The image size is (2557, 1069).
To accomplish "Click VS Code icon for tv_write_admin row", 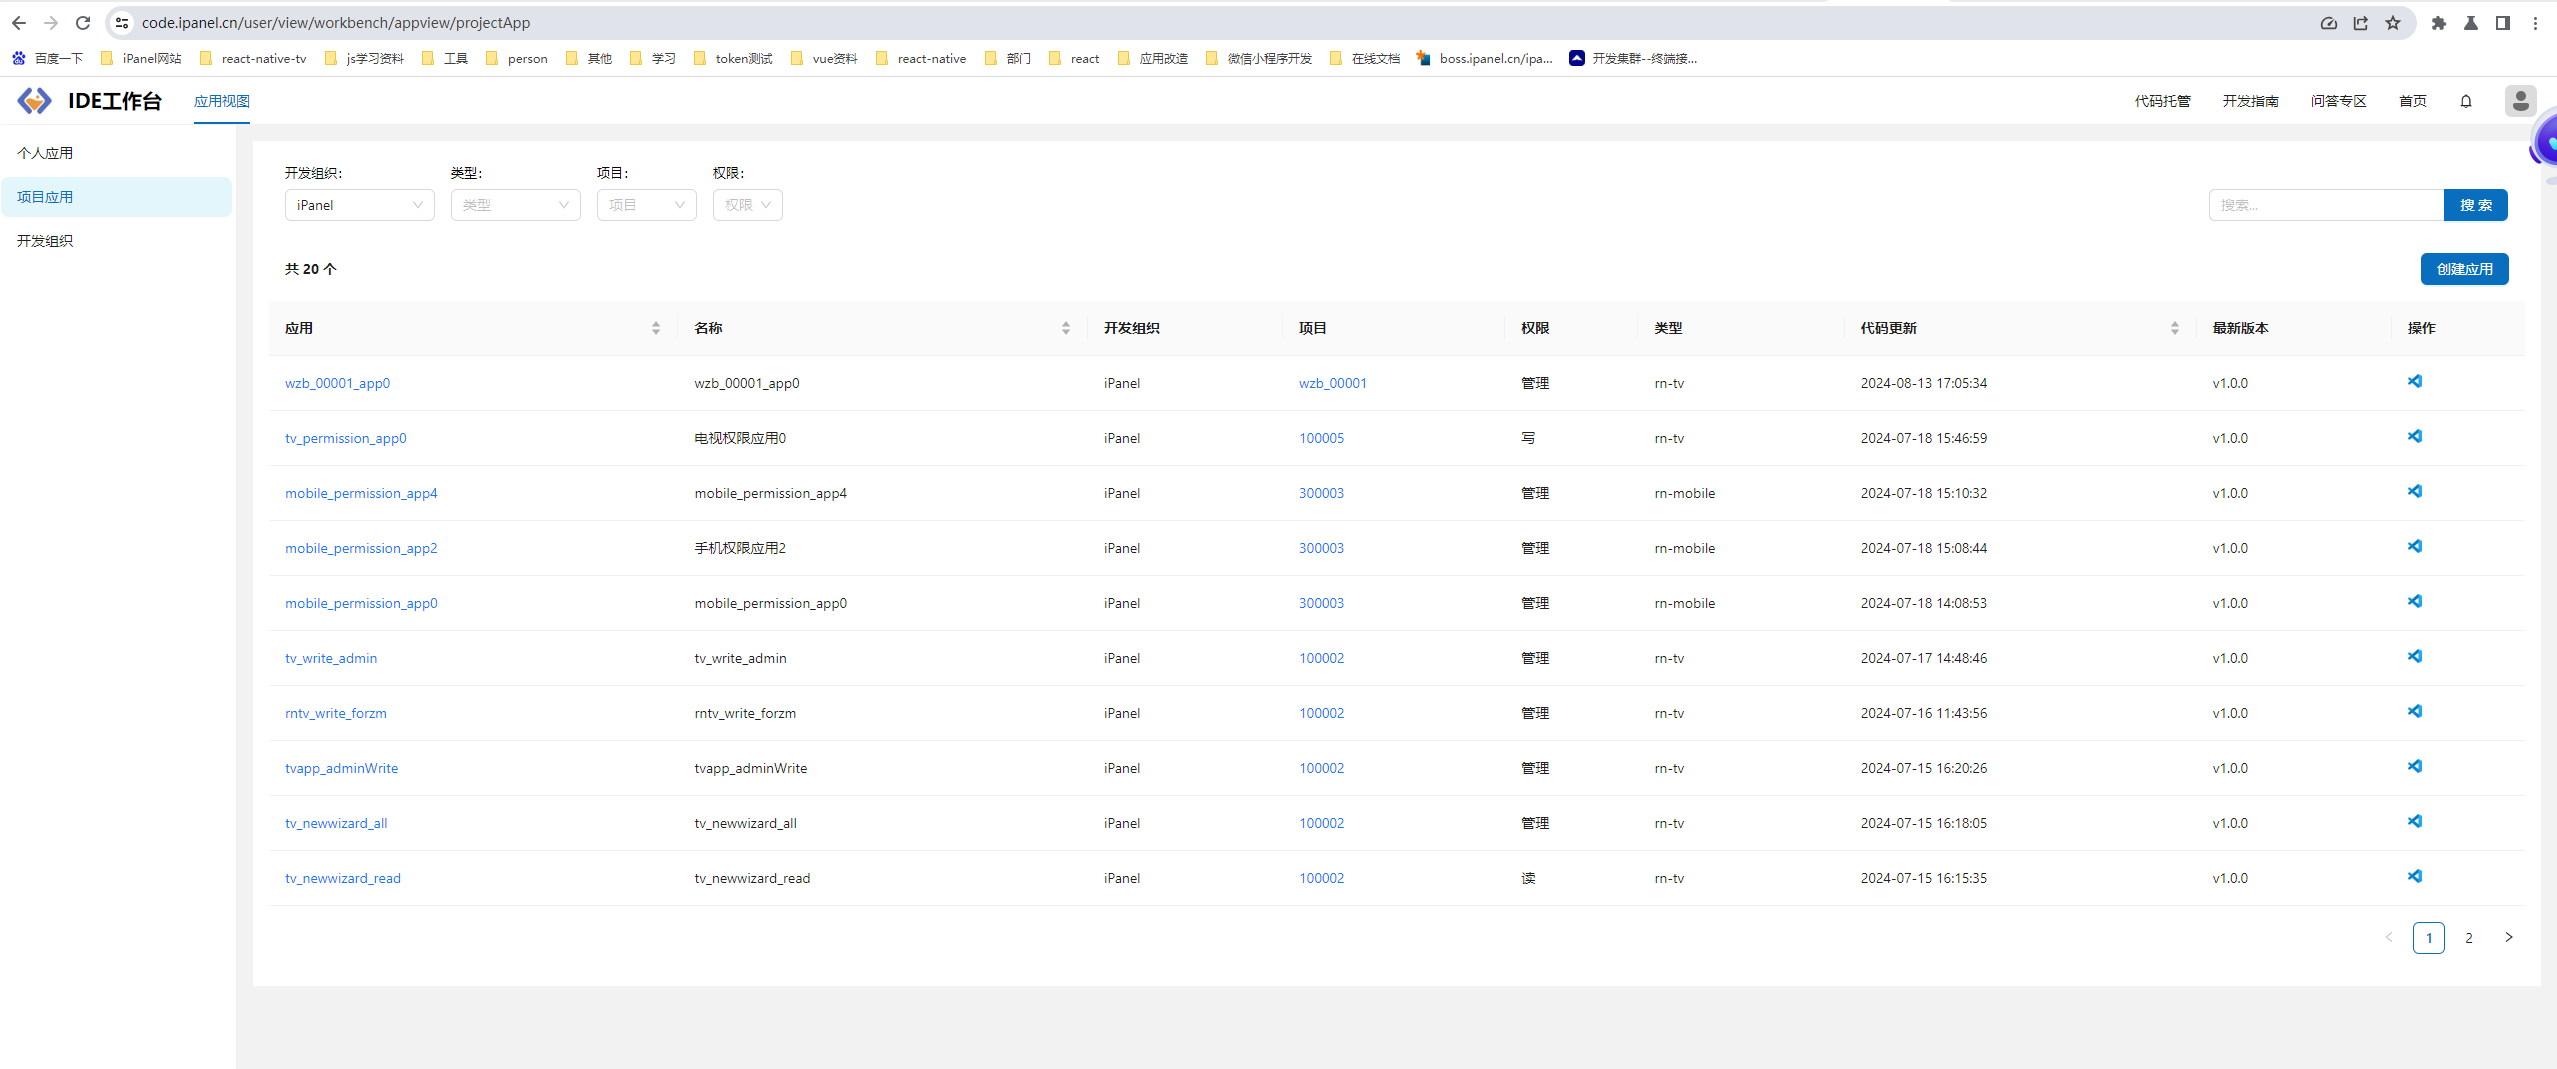I will (x=2414, y=657).
